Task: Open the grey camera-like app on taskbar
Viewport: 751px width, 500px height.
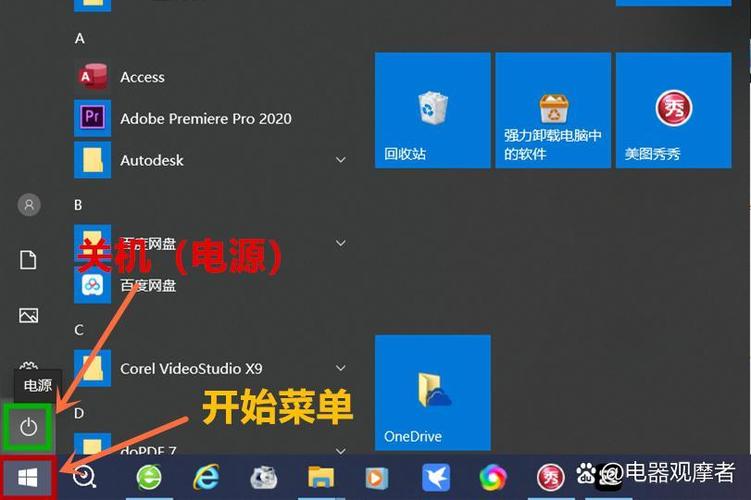Action: point(263,477)
